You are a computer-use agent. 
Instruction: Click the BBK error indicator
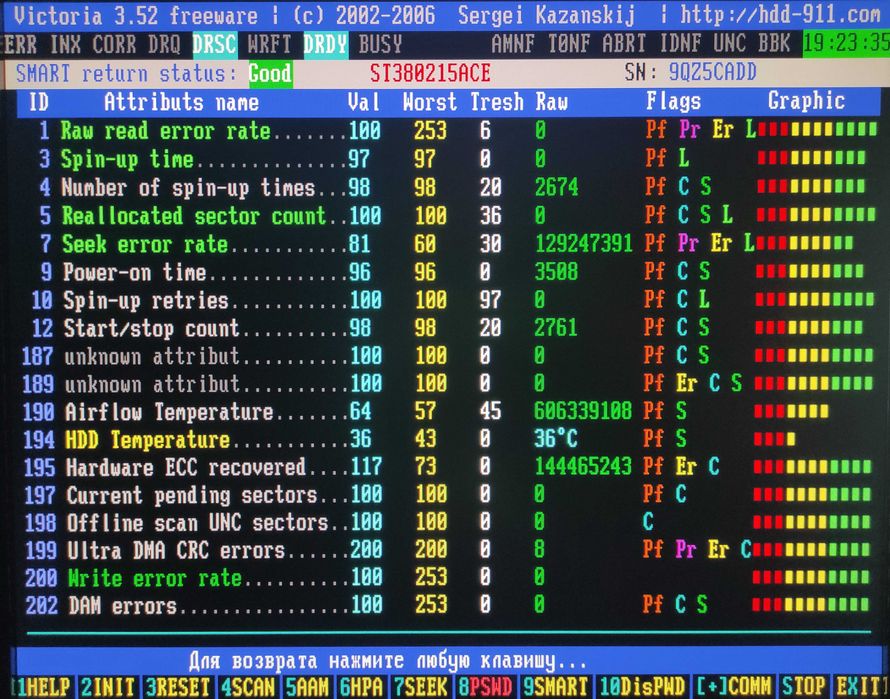point(775,44)
